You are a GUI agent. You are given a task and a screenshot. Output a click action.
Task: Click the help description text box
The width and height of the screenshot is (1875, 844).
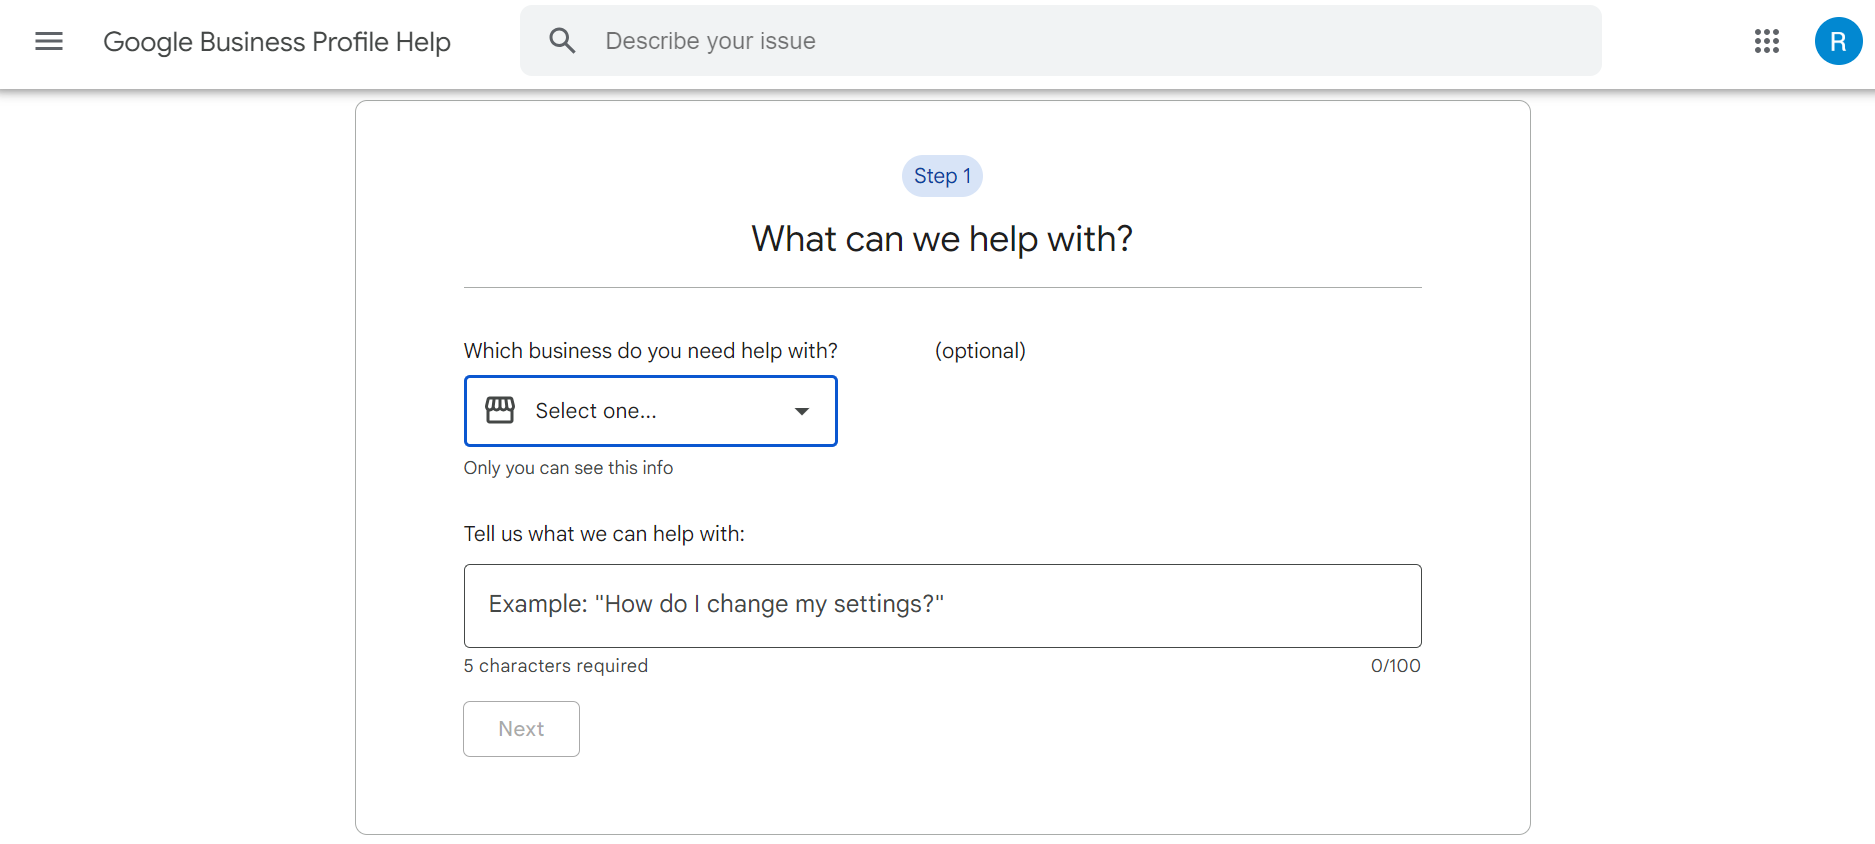tap(942, 606)
